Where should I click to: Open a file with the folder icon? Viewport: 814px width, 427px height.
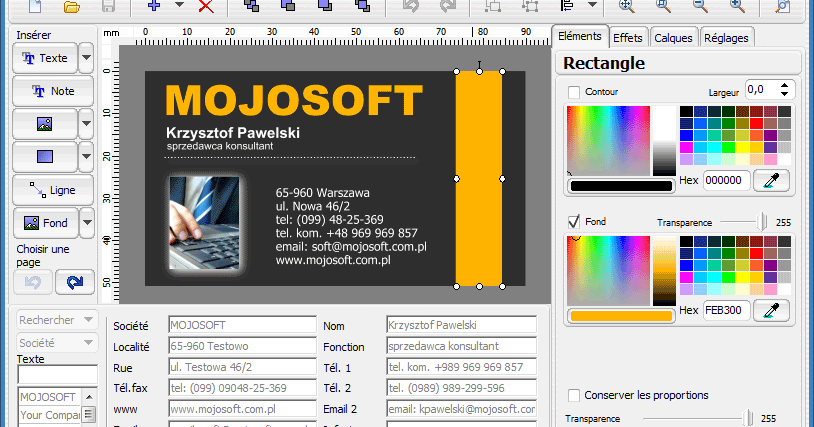tap(72, 6)
